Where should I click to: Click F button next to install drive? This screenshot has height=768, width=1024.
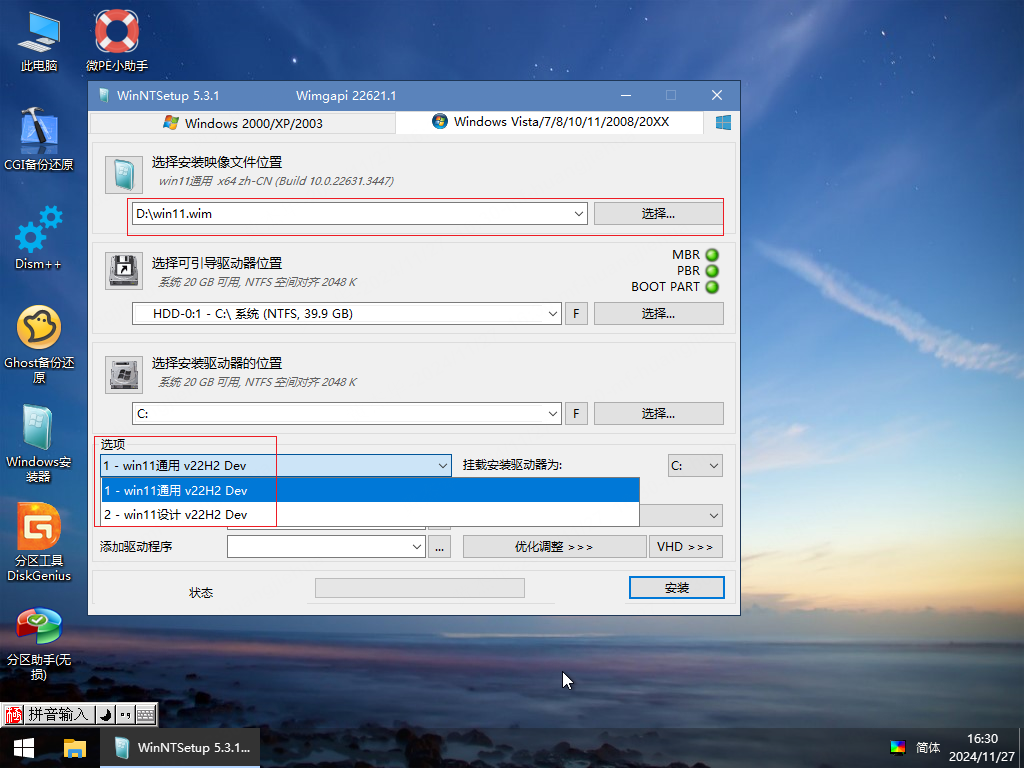pos(576,413)
